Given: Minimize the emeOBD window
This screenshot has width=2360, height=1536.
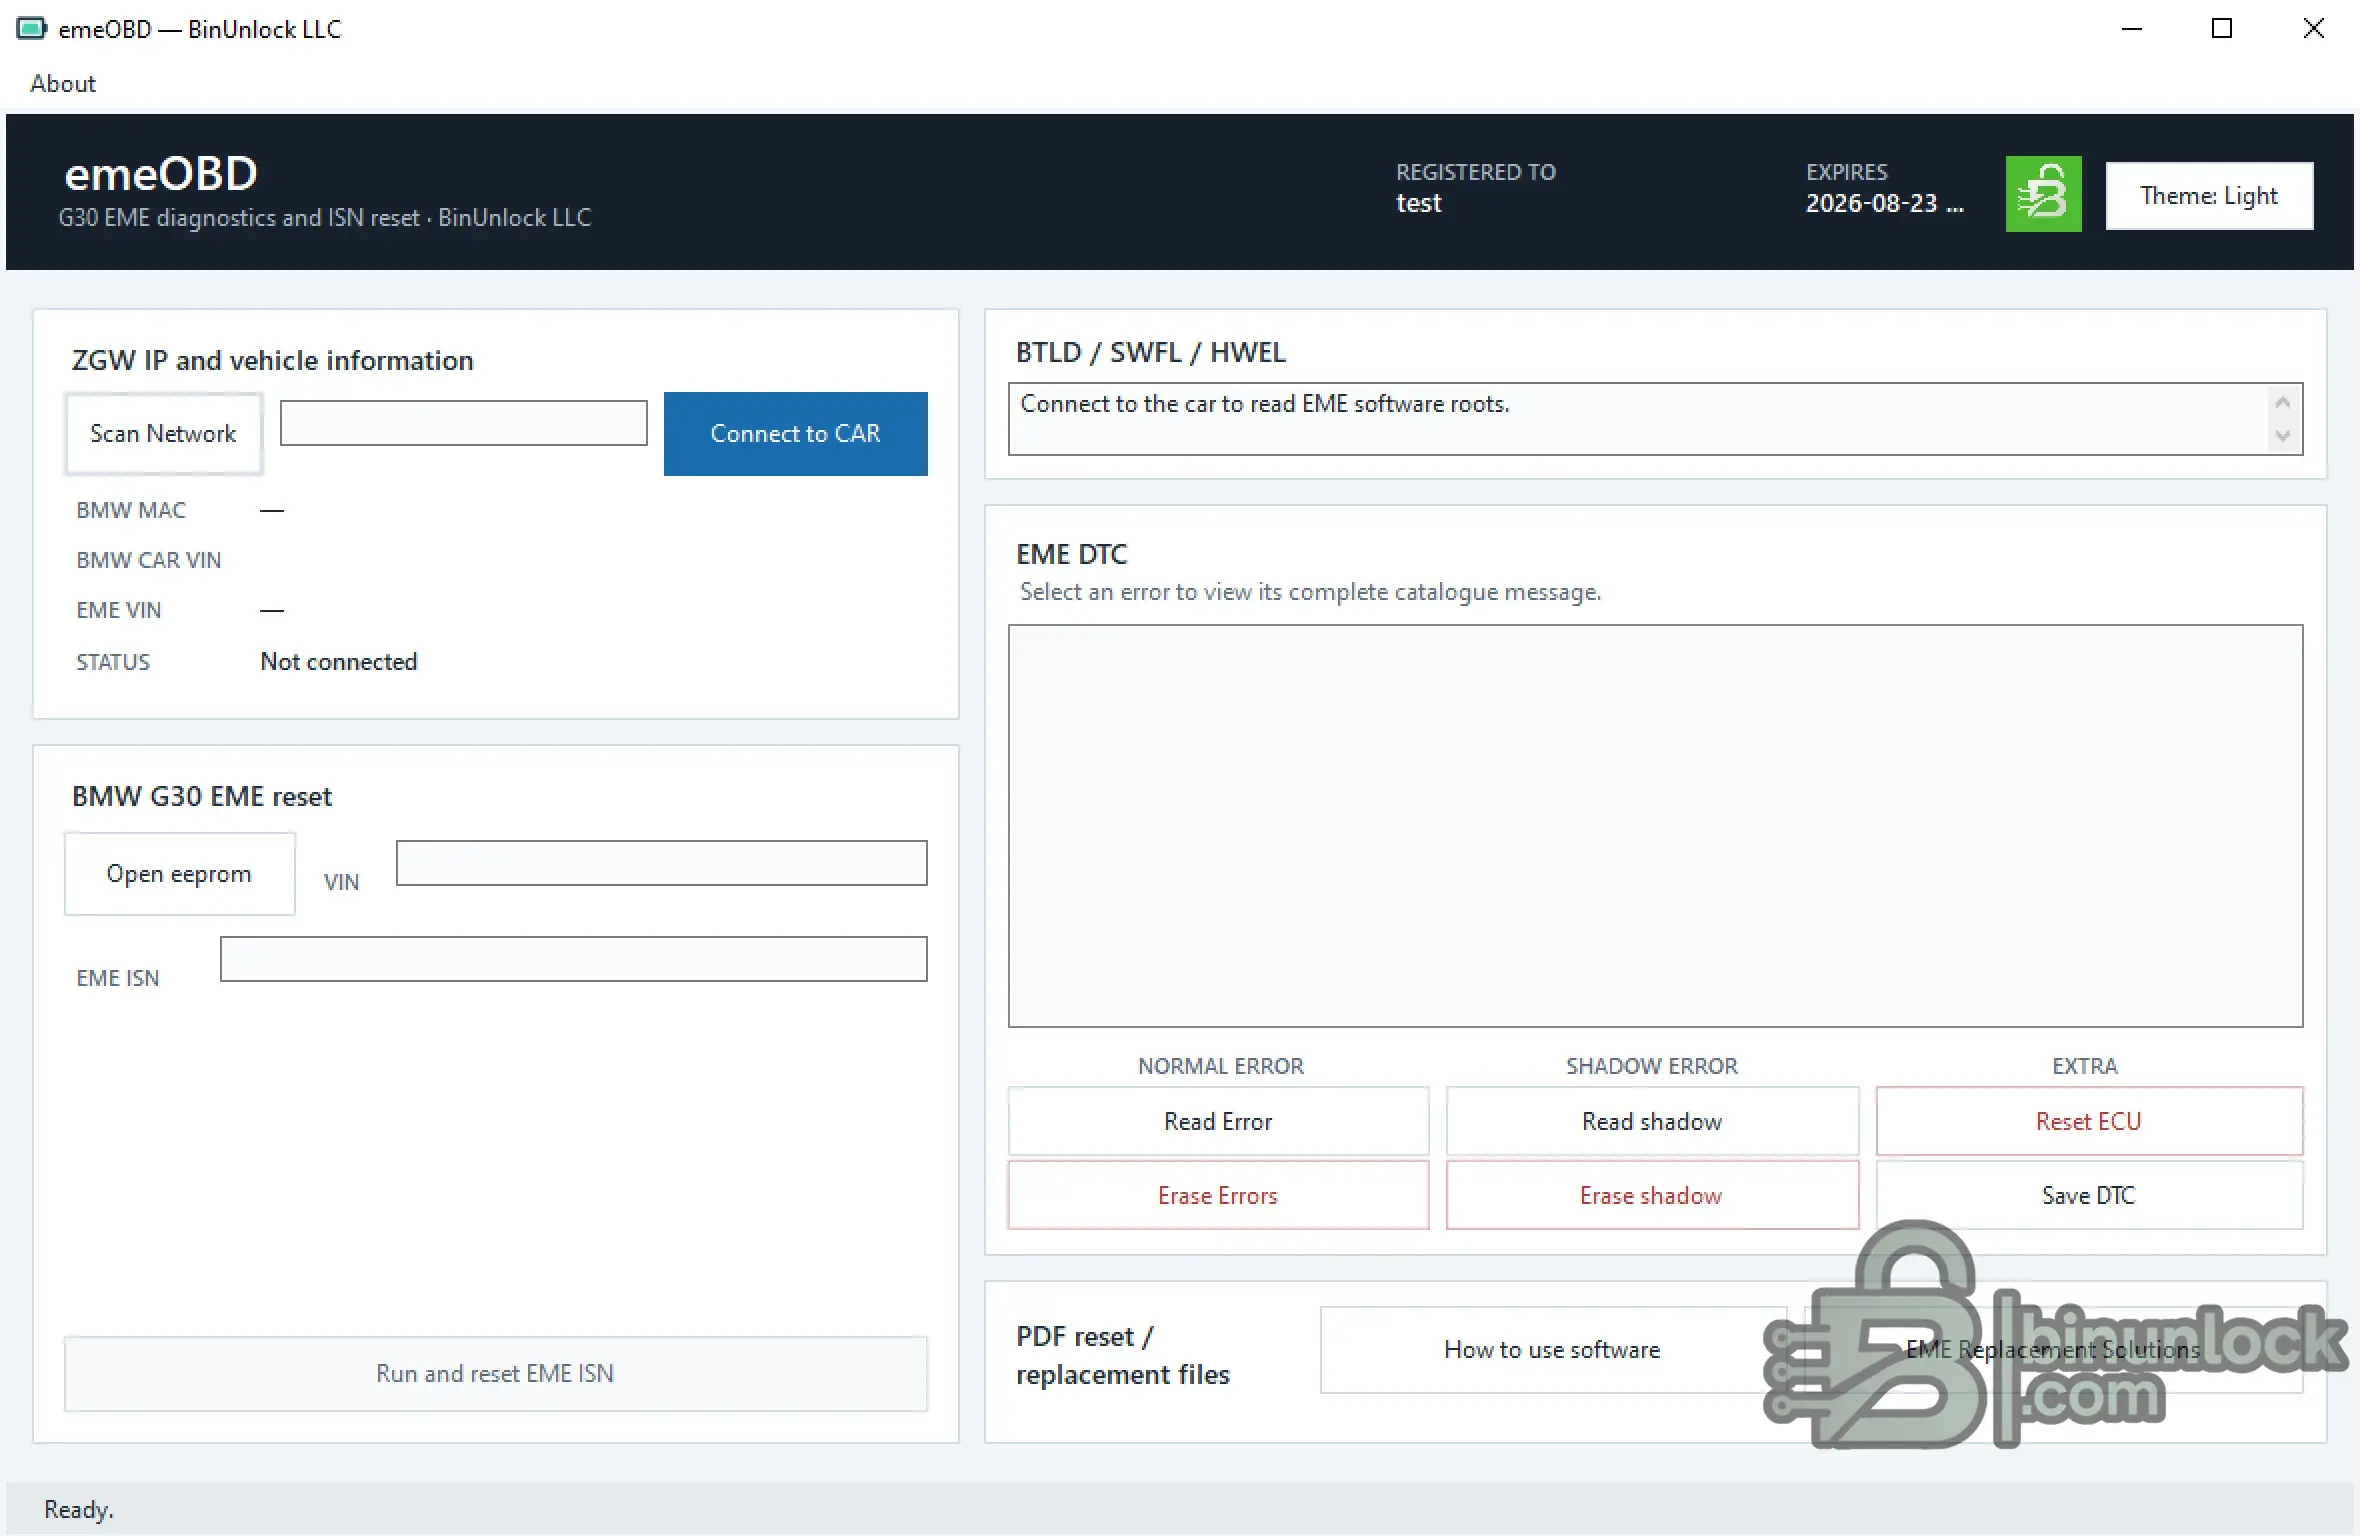Looking at the screenshot, I should tap(2131, 28).
